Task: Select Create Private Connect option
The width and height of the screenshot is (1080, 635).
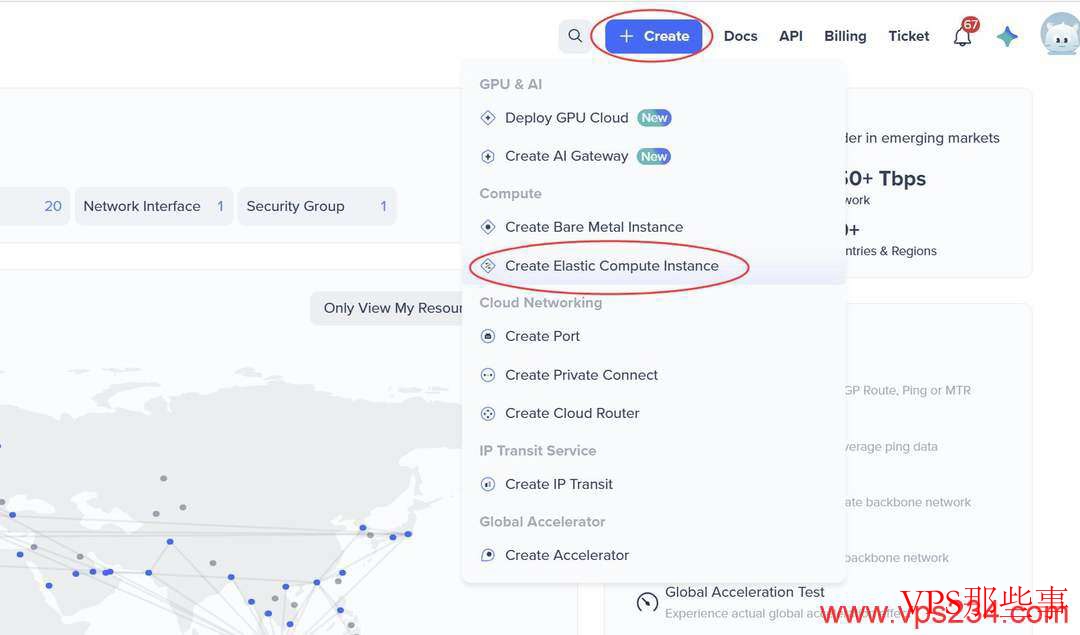Action: 581,375
